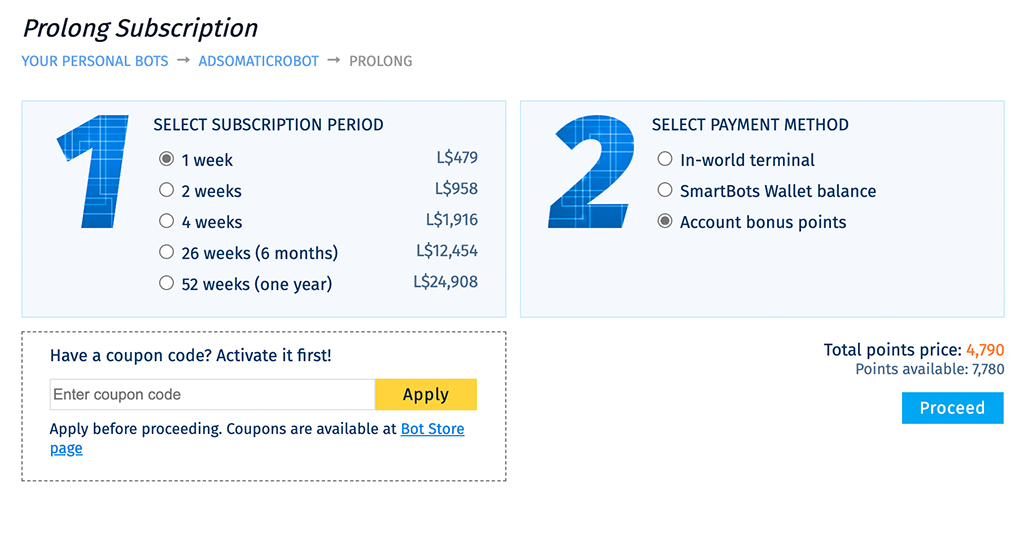
Task: Apply the coupon code
Action: point(426,395)
